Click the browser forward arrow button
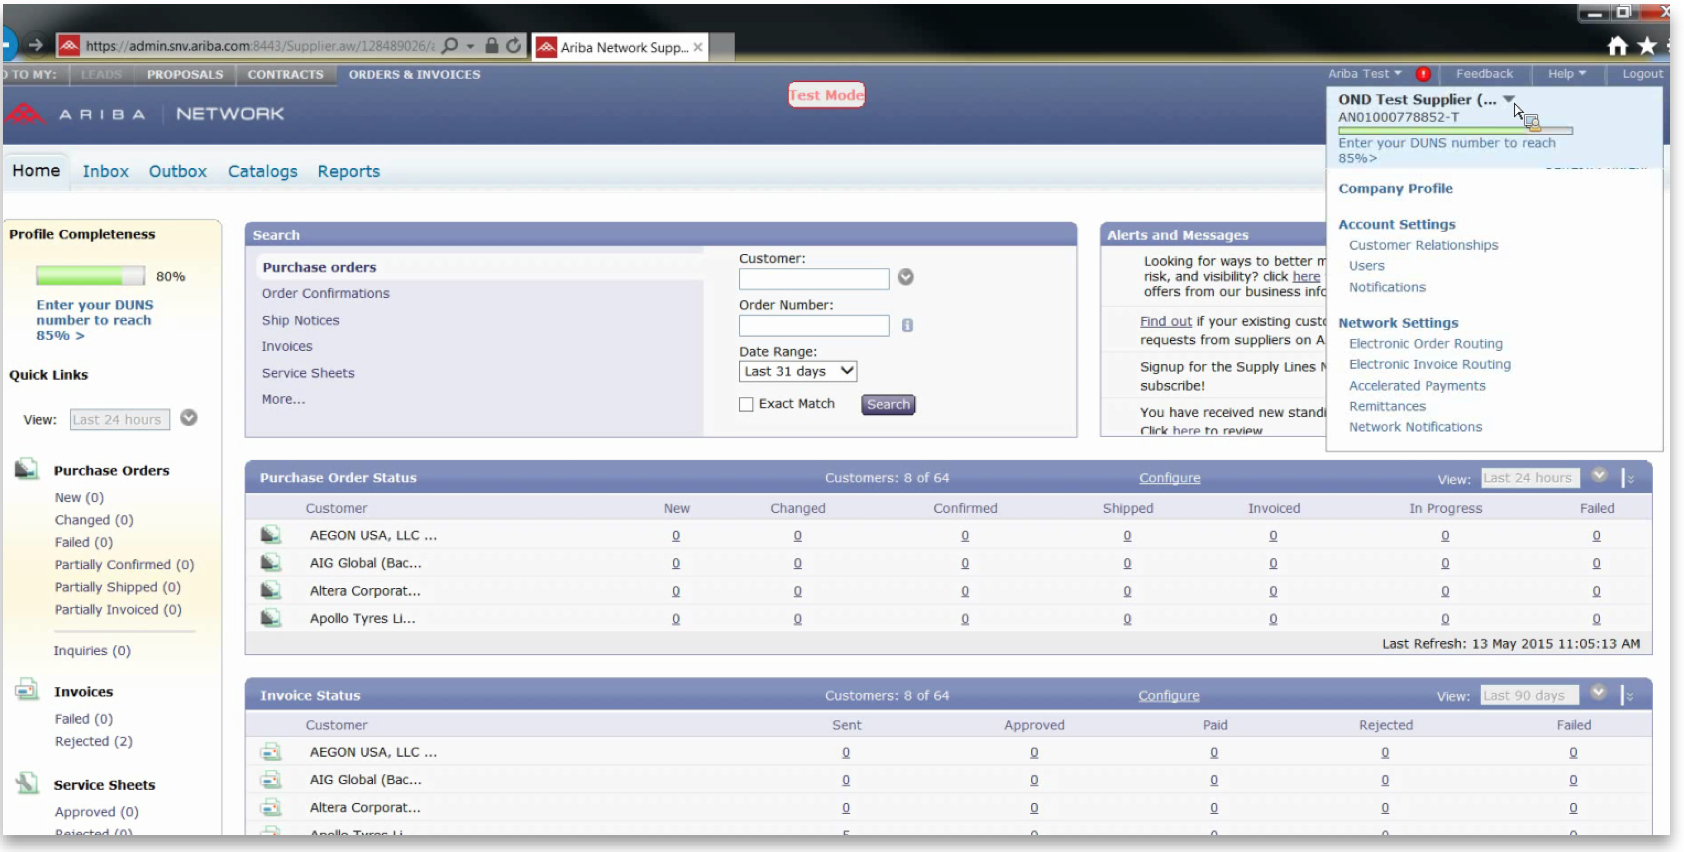 (x=36, y=45)
